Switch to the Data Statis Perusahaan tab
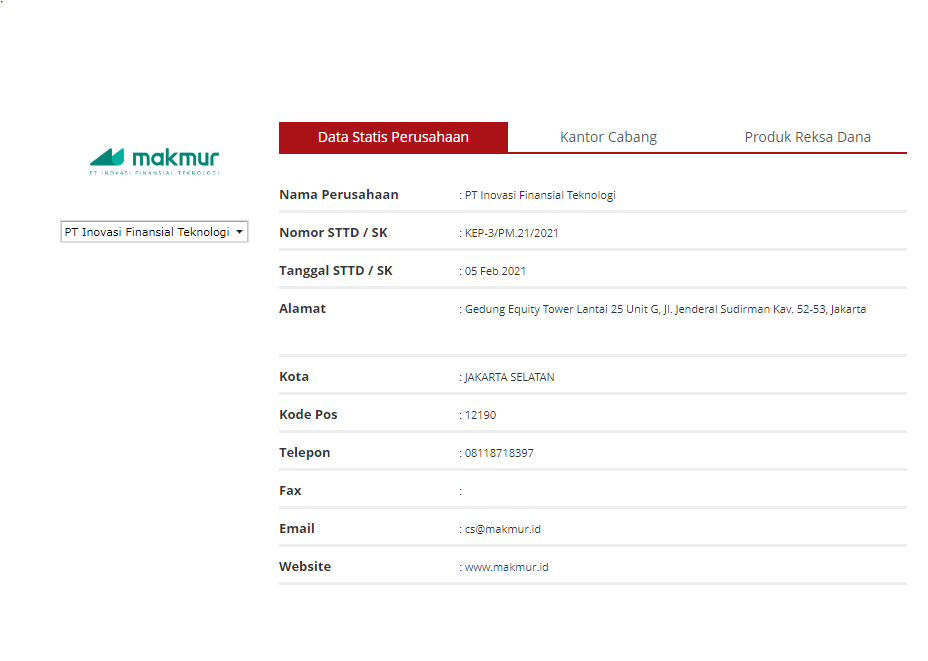 [393, 137]
